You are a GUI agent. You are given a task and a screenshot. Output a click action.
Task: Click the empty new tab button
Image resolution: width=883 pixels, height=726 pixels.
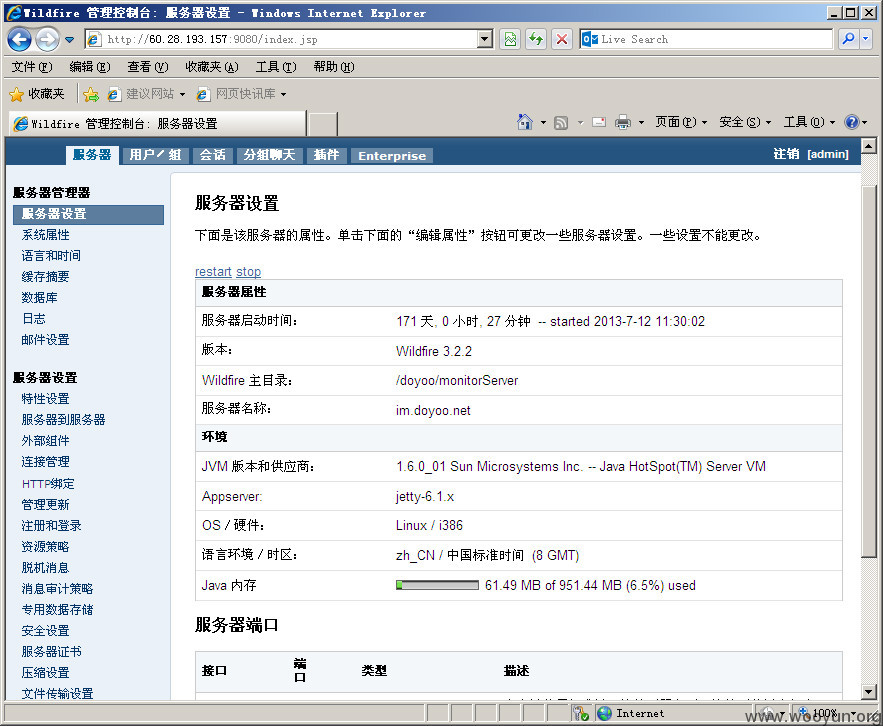(x=323, y=124)
